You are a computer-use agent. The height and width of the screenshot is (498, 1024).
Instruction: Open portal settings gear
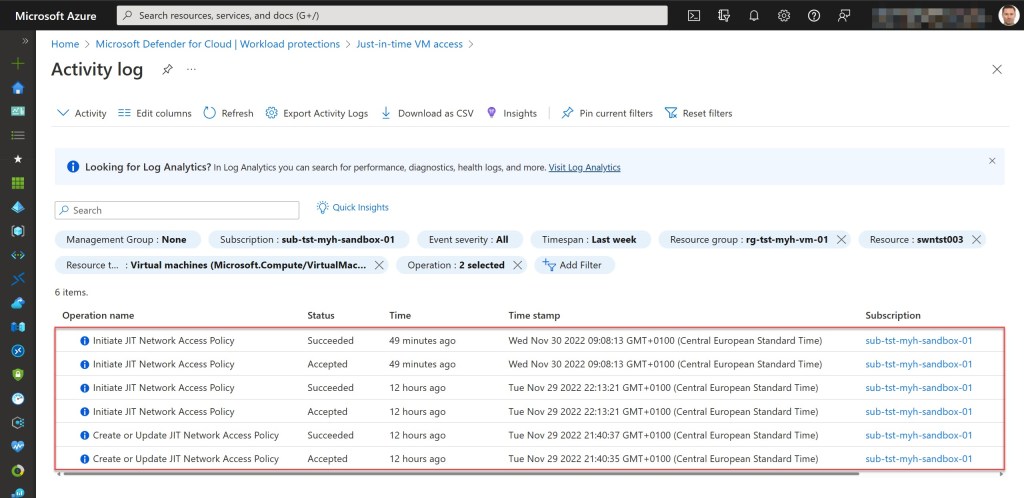(x=784, y=16)
